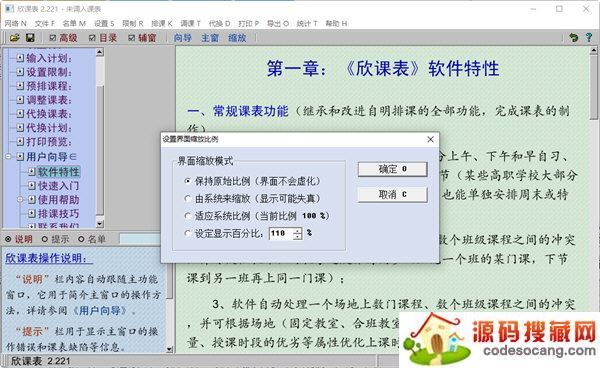Screen dimensions: 600x368
Task: Click the document icon beside 排课技巧
Action: (32, 213)
